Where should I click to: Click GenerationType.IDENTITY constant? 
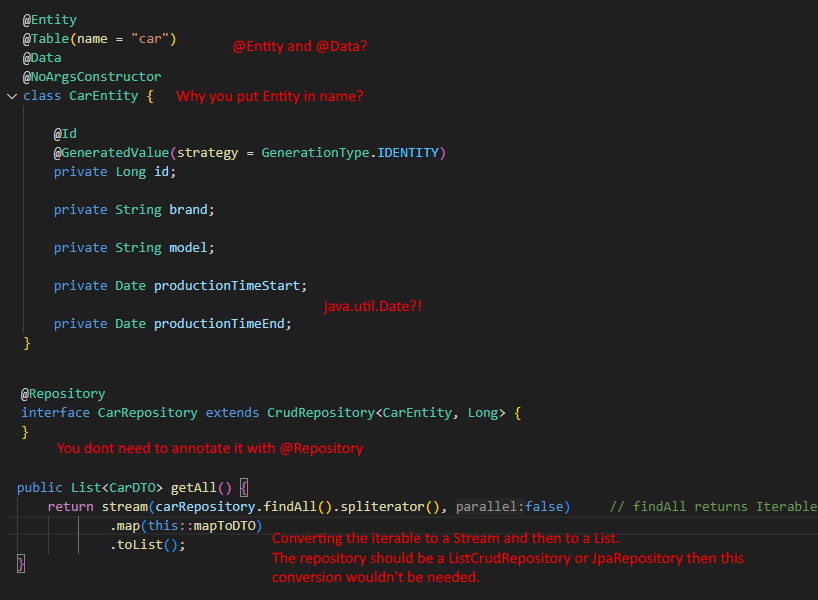click(x=350, y=153)
